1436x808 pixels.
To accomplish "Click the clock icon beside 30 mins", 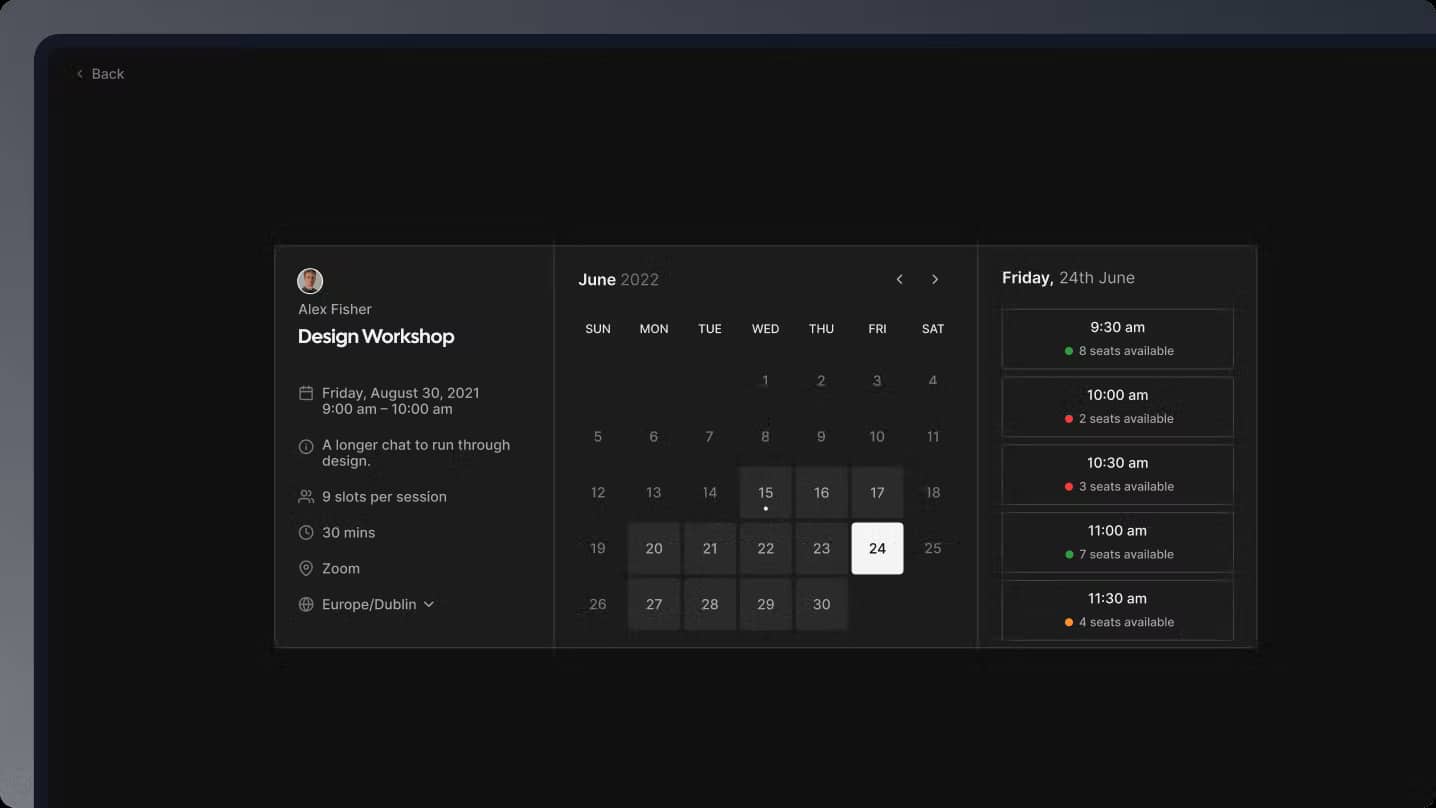I will pos(306,533).
